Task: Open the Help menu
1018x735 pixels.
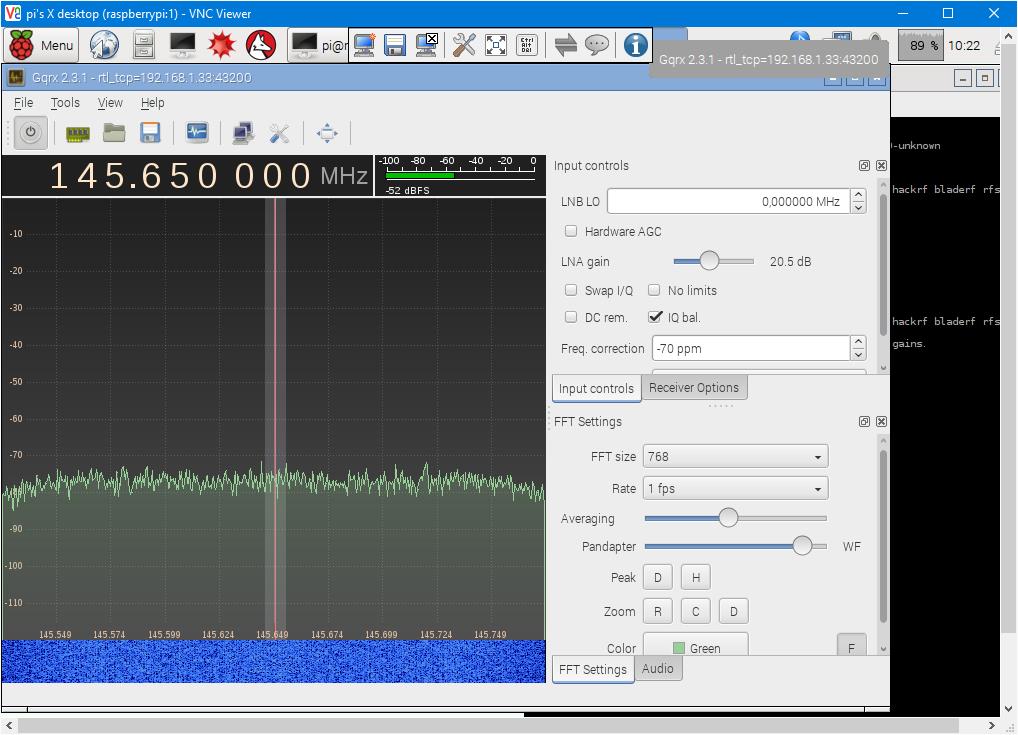Action: click(153, 103)
